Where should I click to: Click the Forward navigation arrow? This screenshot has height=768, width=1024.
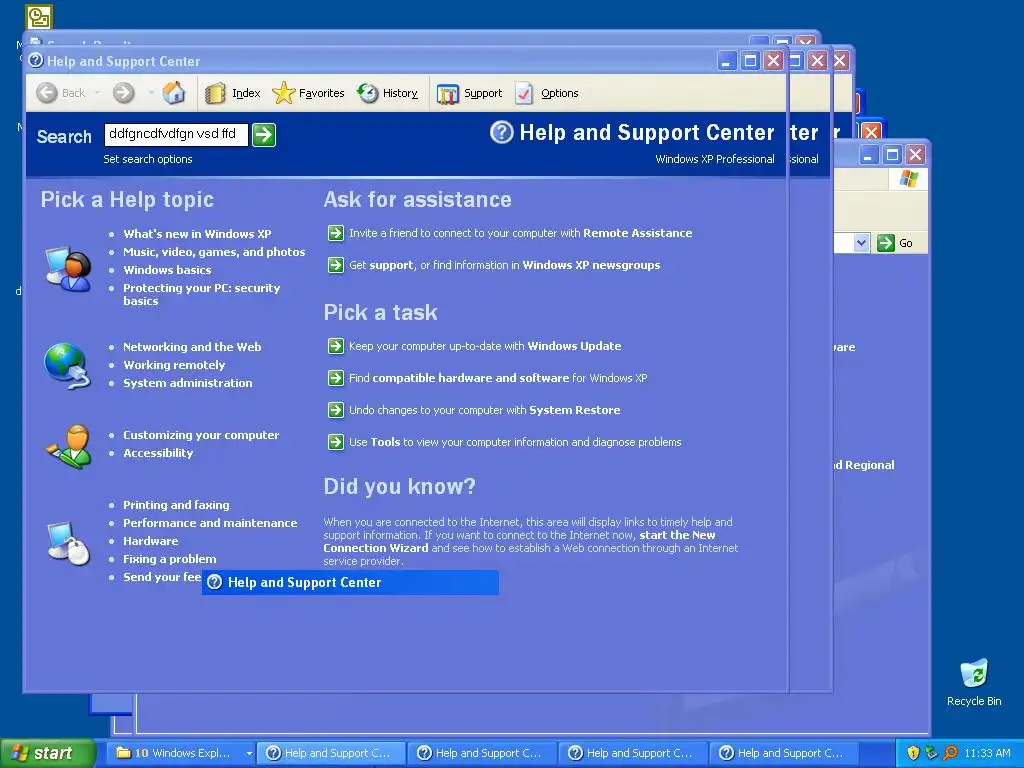click(123, 93)
